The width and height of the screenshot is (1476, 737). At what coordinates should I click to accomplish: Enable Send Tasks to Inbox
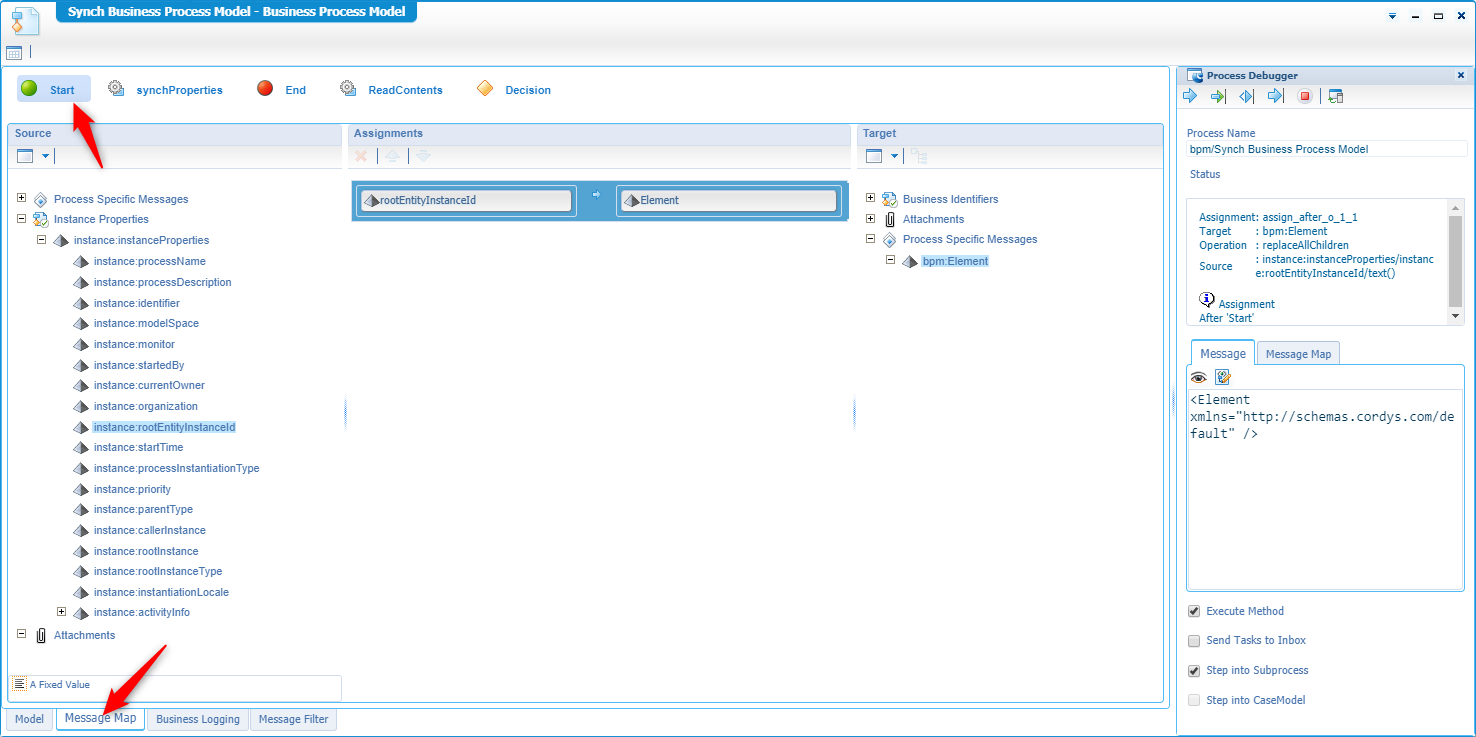pos(1194,641)
